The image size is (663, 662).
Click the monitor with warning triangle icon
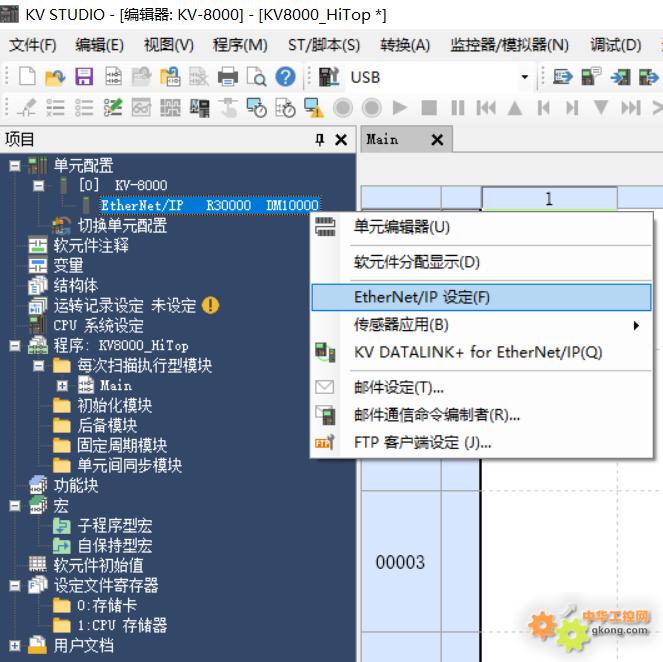click(314, 107)
